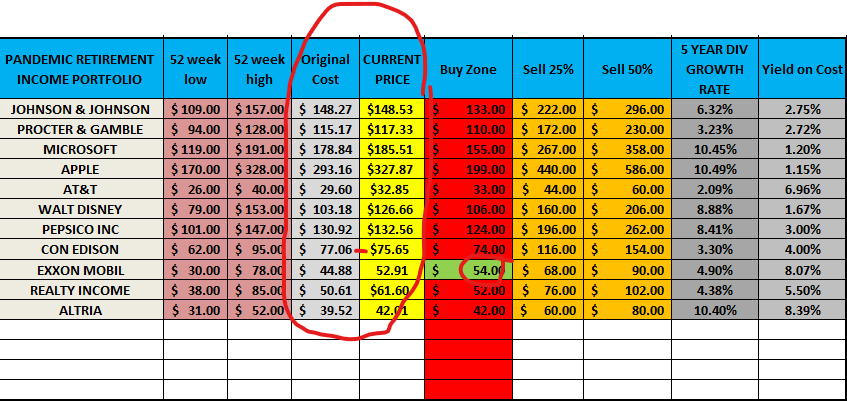Screen dimensions: 847x401
Task: Click AT&T yield on cost 6.96%
Action: point(803,190)
